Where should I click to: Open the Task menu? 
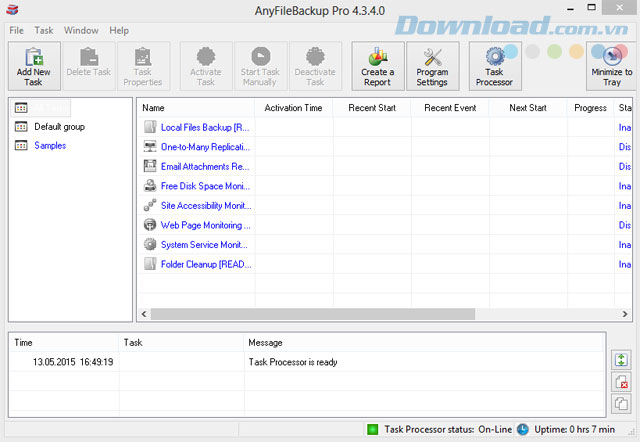[44, 31]
